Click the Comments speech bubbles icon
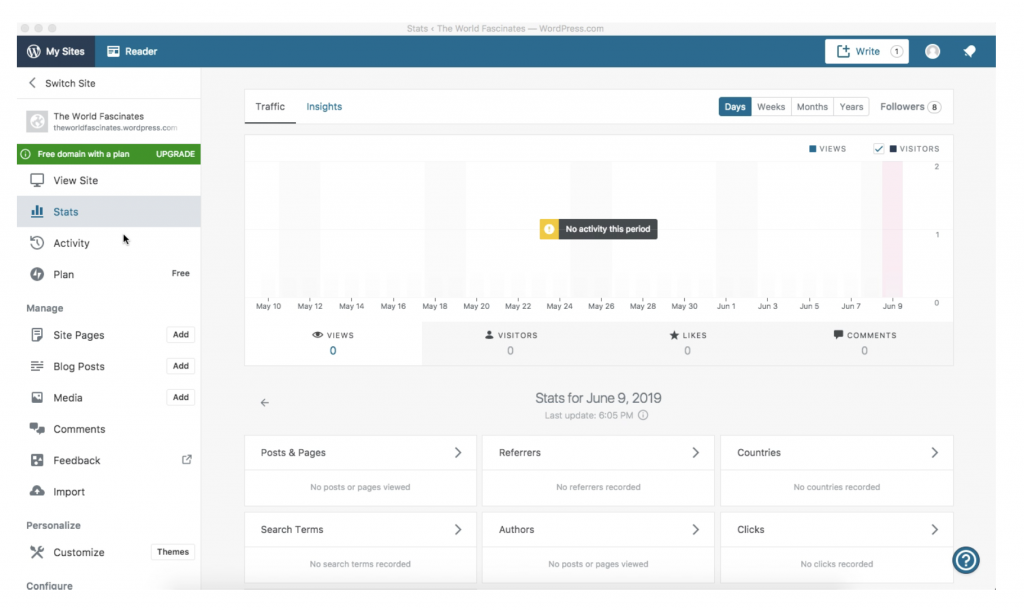Screen dimensions: 1024x610 point(37,428)
